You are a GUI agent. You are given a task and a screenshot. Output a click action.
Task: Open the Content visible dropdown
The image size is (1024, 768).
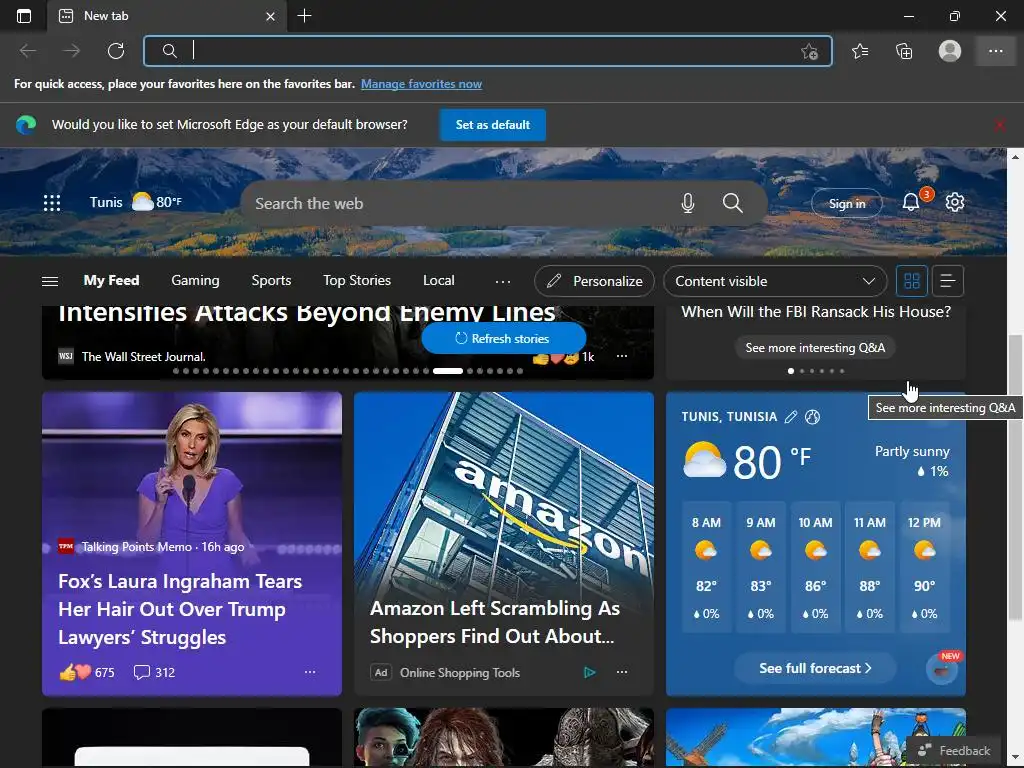click(x=775, y=281)
